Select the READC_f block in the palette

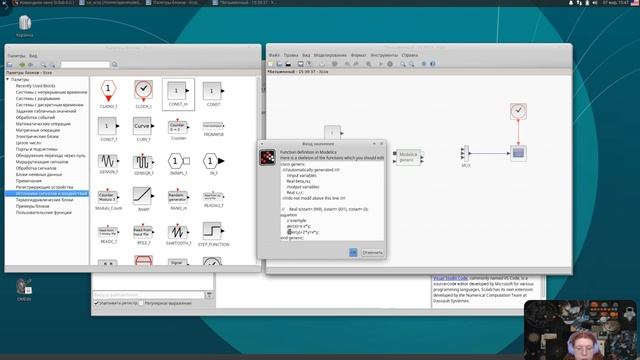108,234
